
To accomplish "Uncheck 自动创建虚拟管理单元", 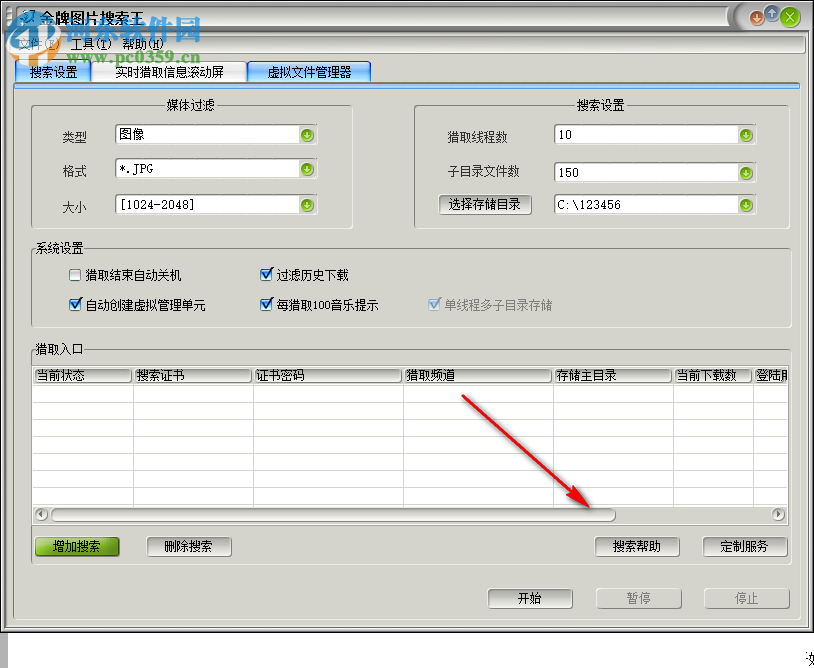I will tap(74, 304).
